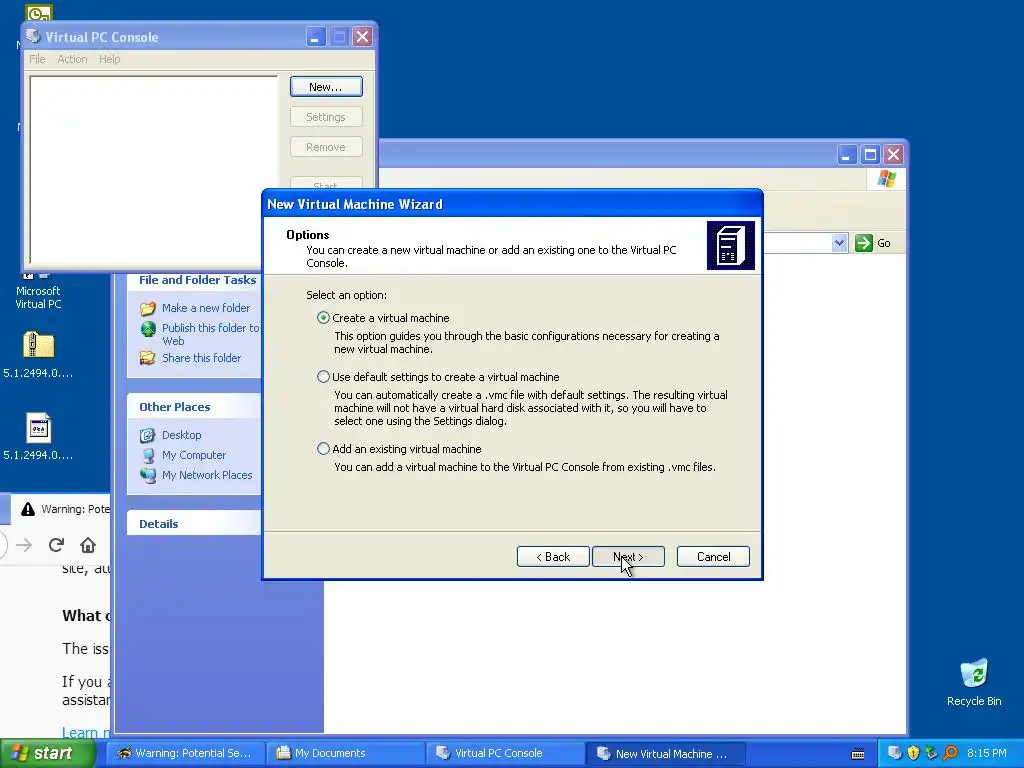Select the 5.1.2494.0 installer file desktop icon
The image size is (1024, 768).
pyautogui.click(x=38, y=436)
